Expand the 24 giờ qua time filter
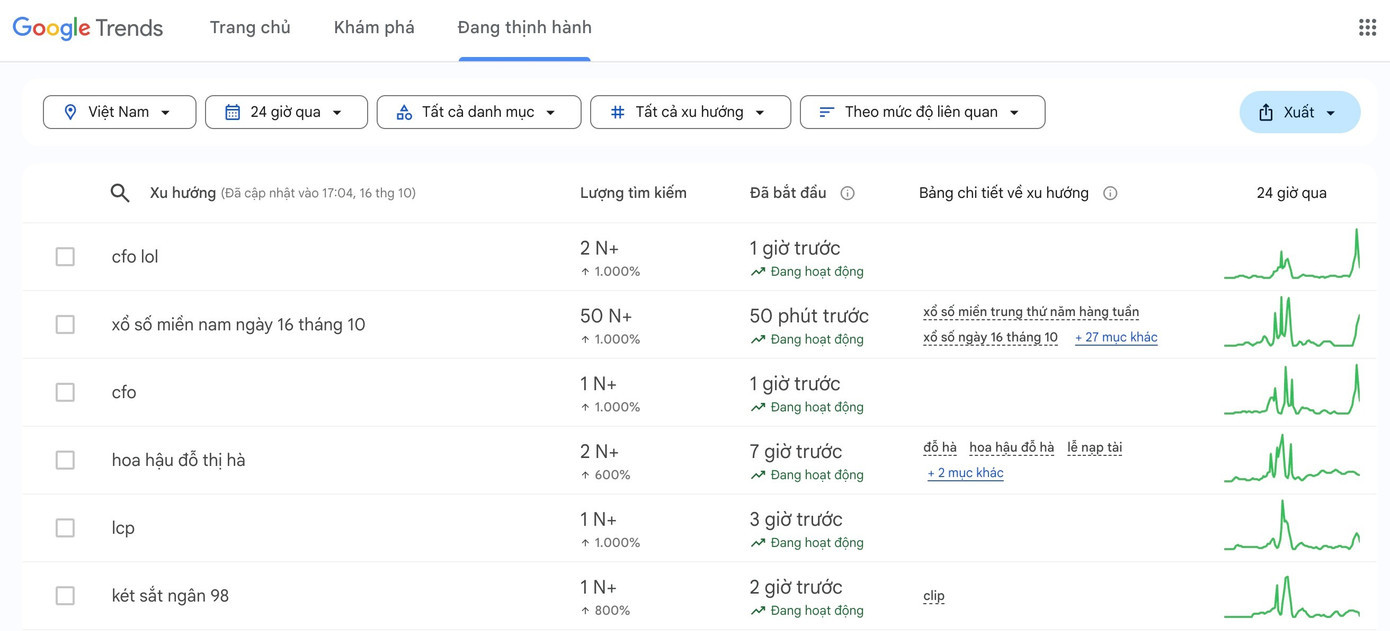The width and height of the screenshot is (1390, 631). 286,112
